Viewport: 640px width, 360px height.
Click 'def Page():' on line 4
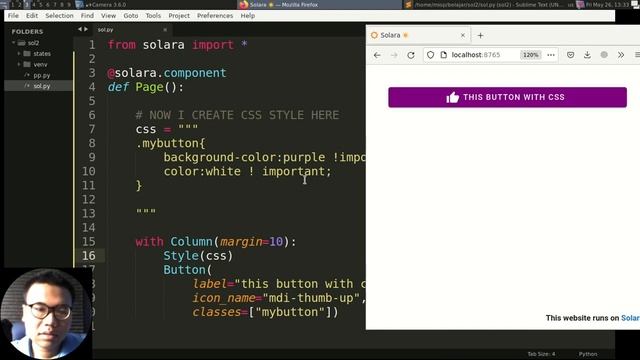(x=146, y=87)
